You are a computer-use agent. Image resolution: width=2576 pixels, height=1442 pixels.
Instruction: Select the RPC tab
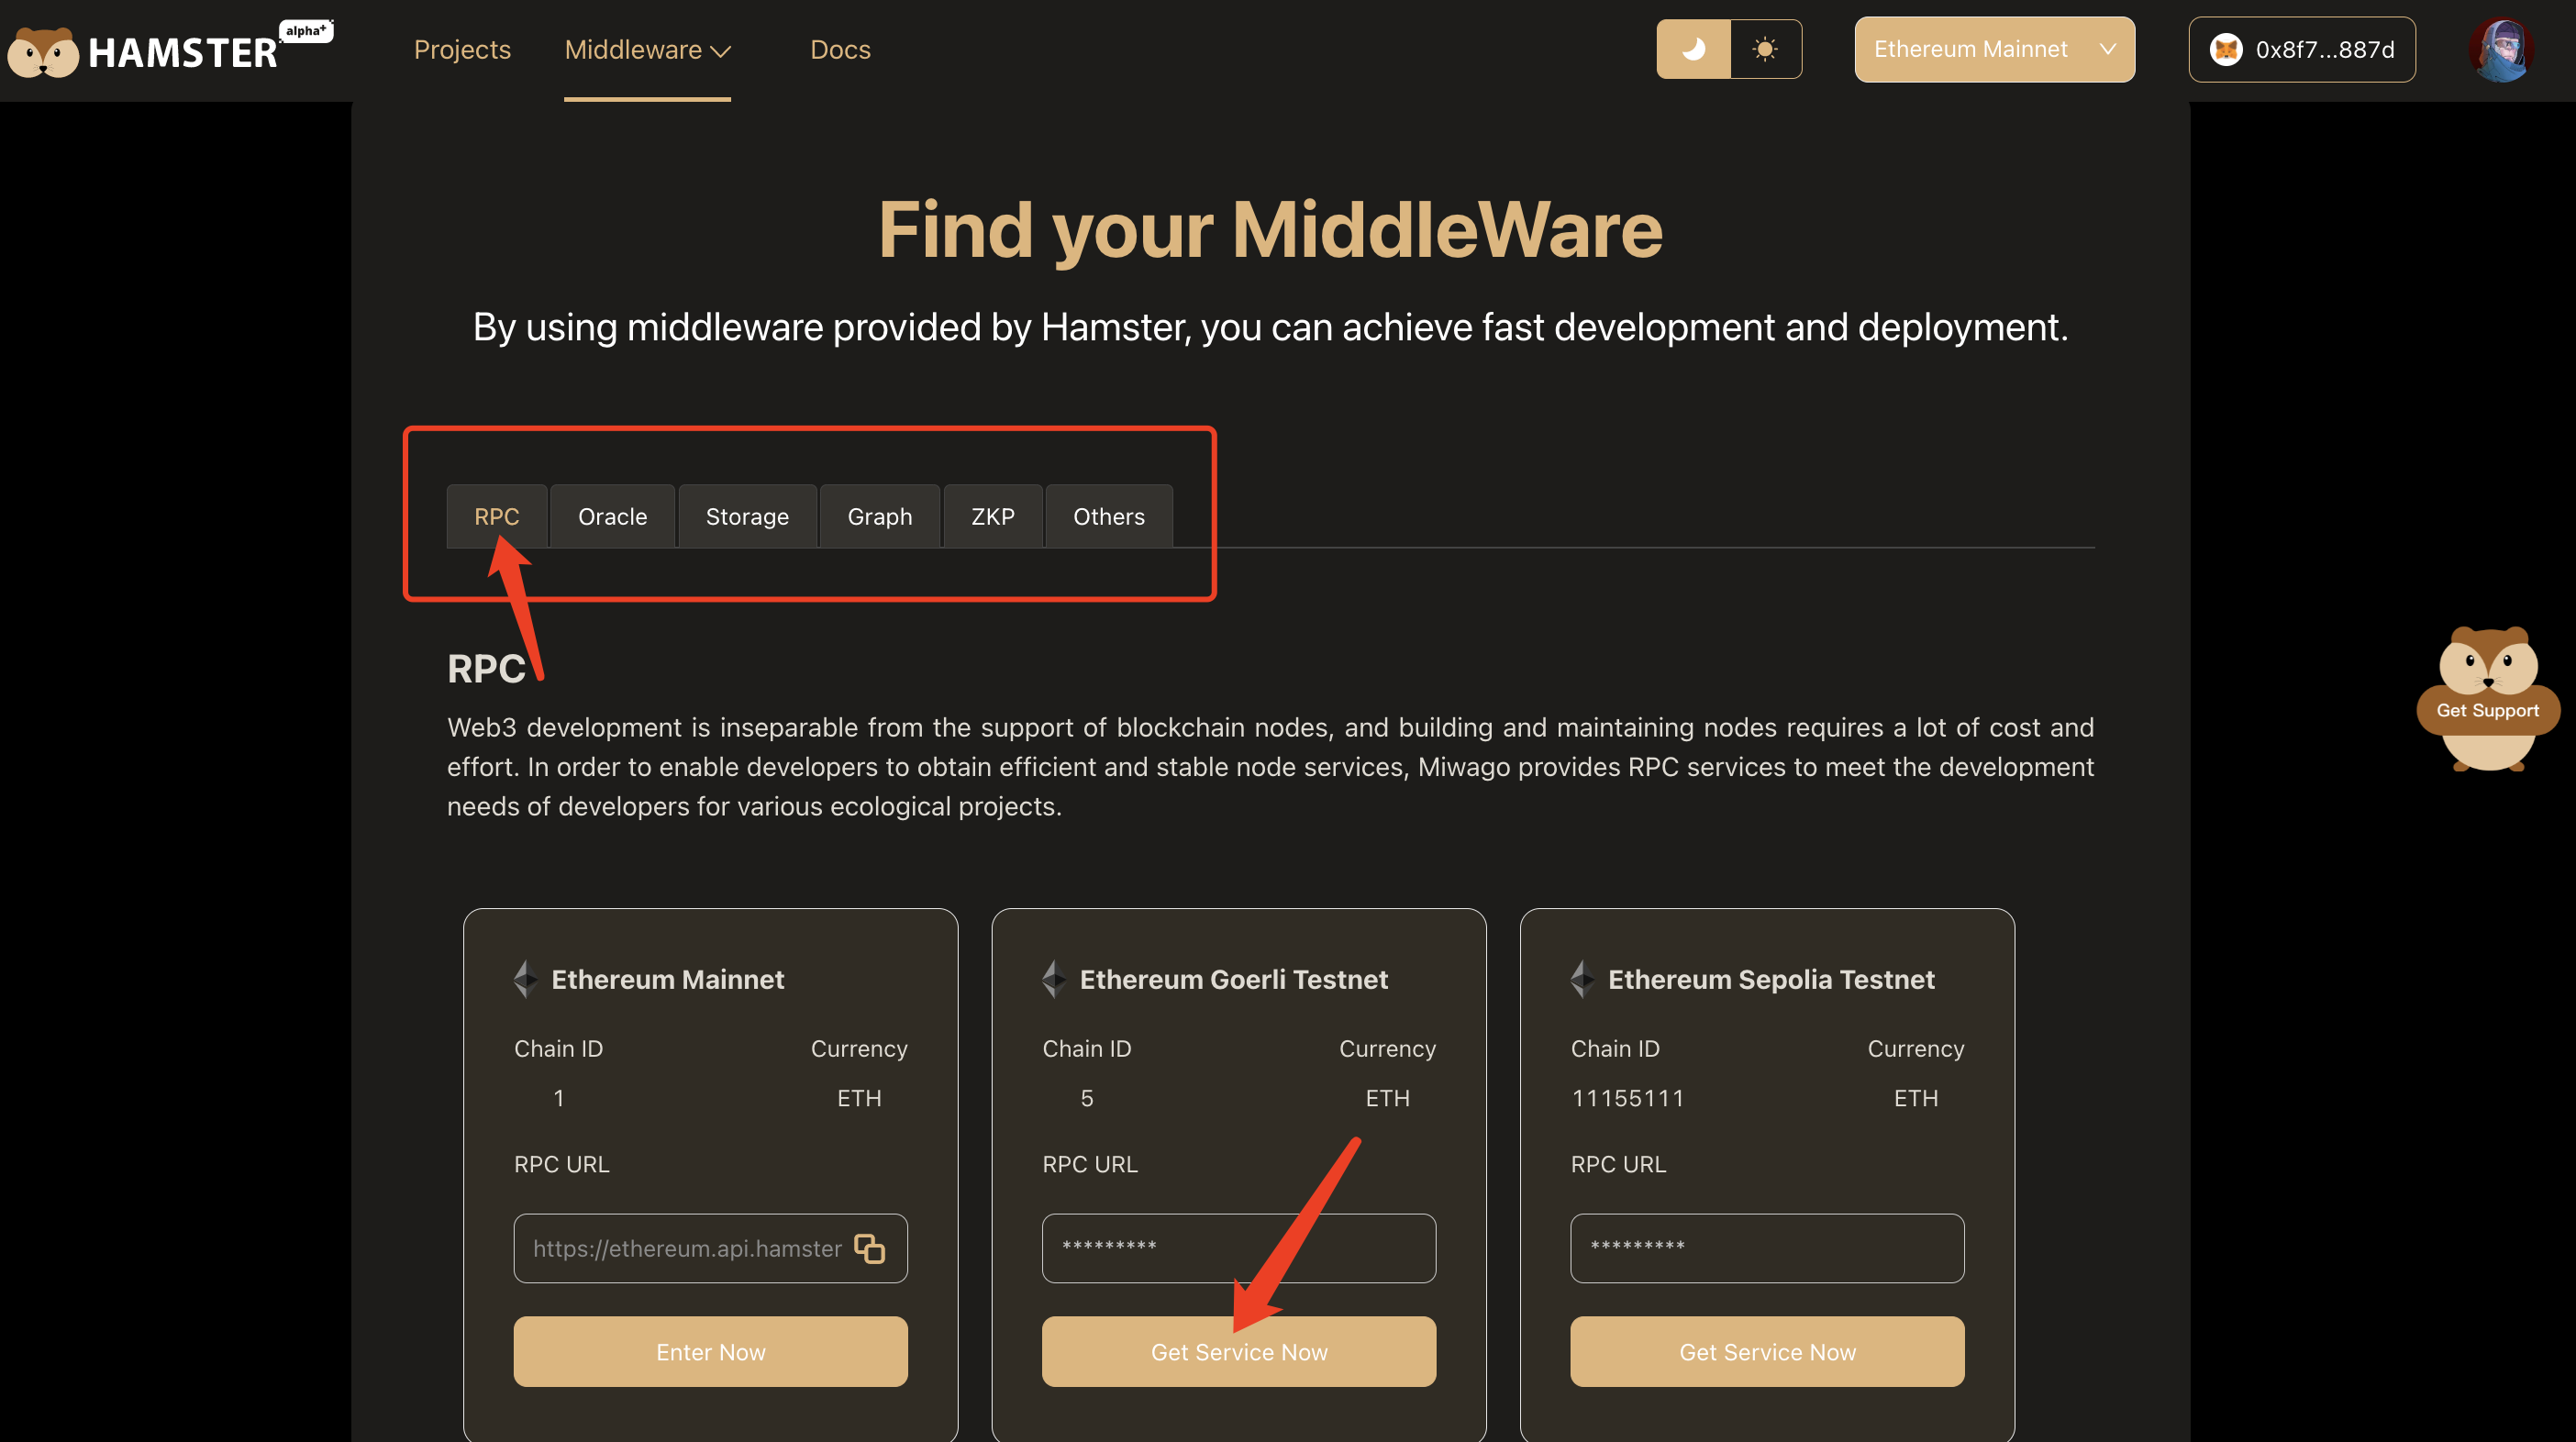pyautogui.click(x=497, y=516)
